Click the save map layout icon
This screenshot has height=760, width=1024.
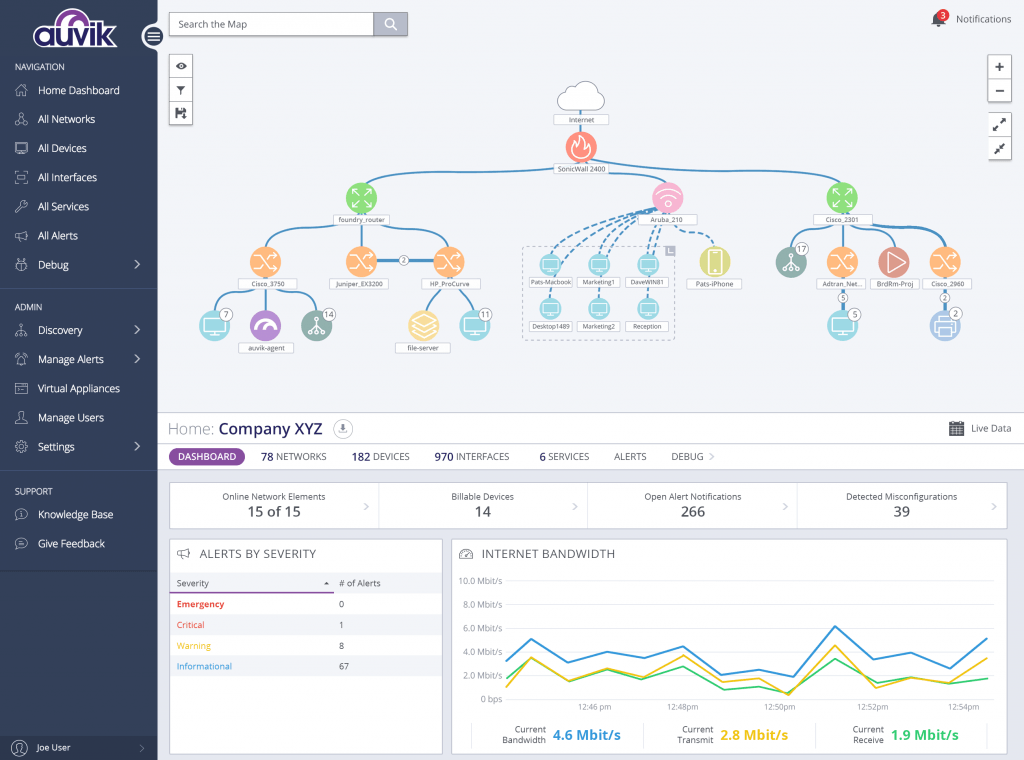click(181, 114)
